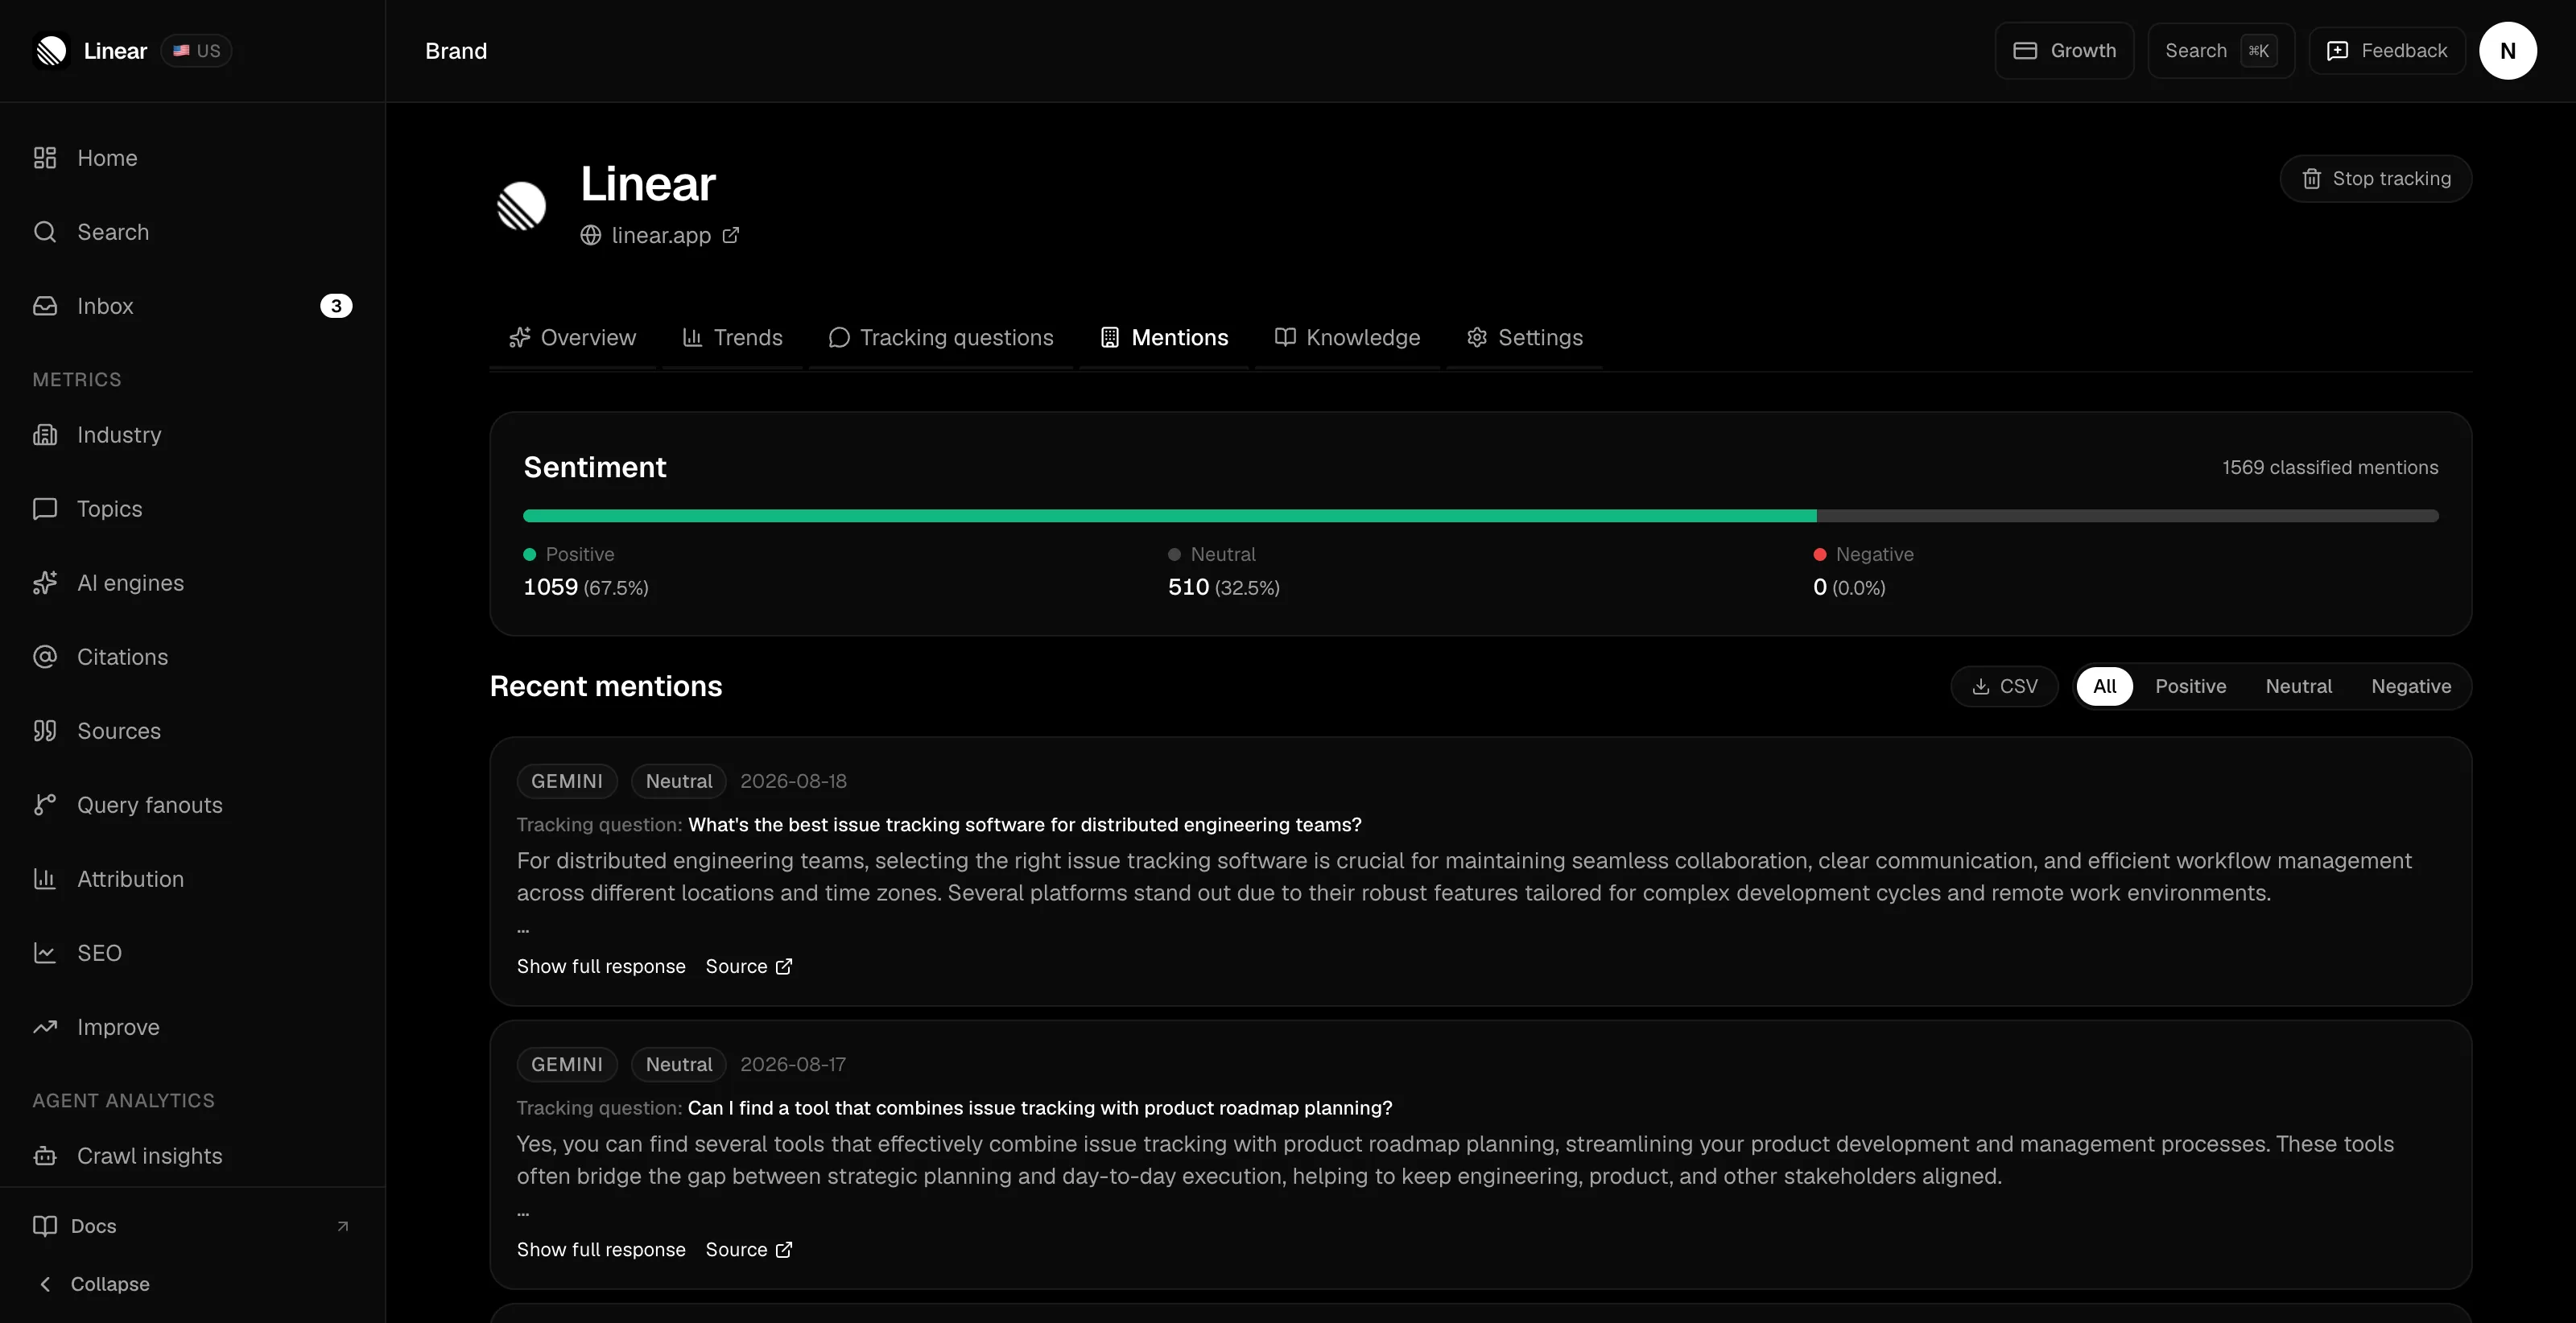
Task: Click the 510 neutral mentions count
Action: coord(1189,587)
